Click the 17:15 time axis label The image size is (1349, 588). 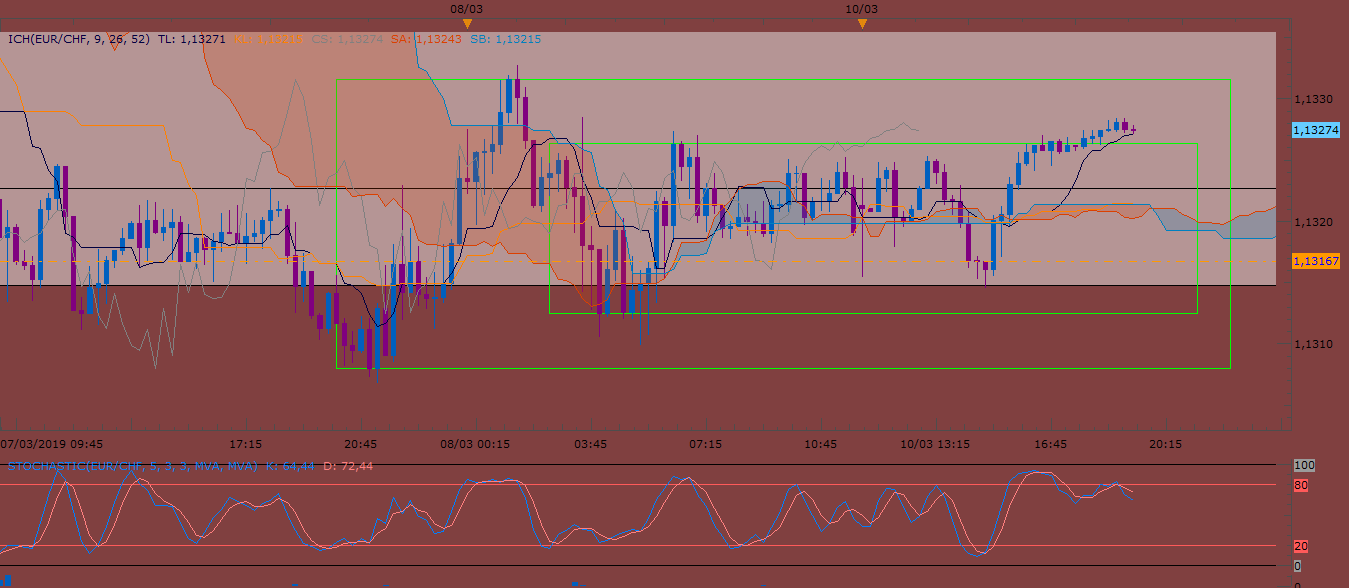pyautogui.click(x=246, y=443)
